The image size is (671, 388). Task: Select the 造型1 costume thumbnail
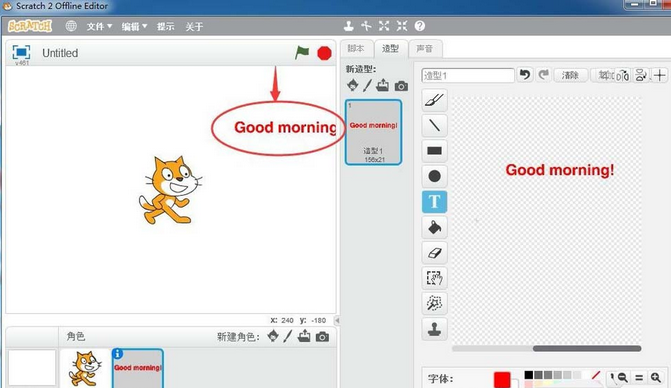373,132
